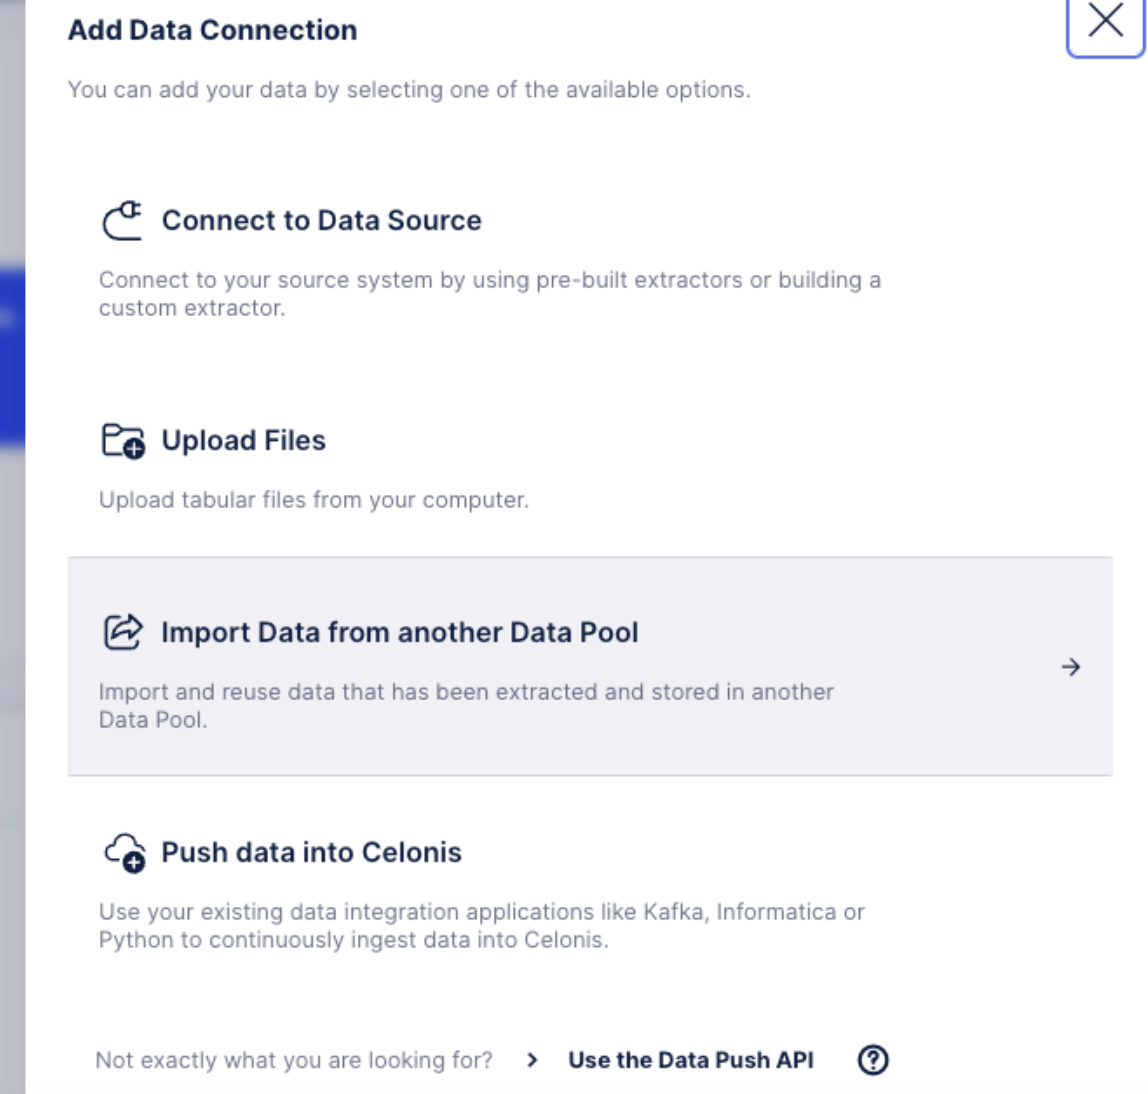1148x1094 pixels.
Task: Open the Use the Data Push API link
Action: [690, 1060]
